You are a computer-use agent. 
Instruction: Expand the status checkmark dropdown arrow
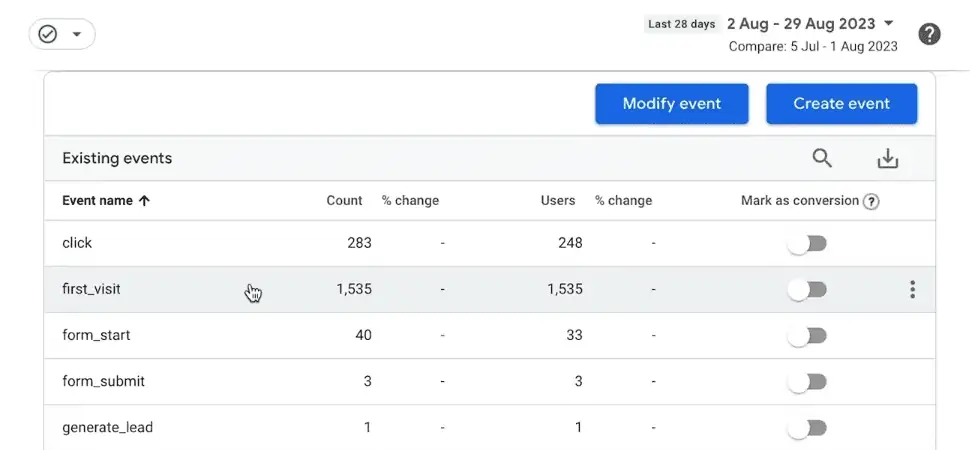[78, 35]
